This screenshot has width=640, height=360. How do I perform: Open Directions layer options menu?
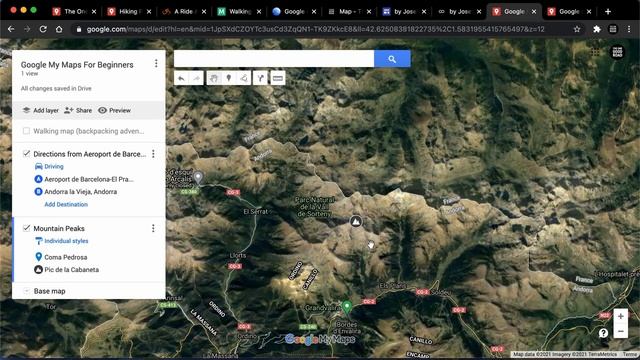(x=153, y=154)
